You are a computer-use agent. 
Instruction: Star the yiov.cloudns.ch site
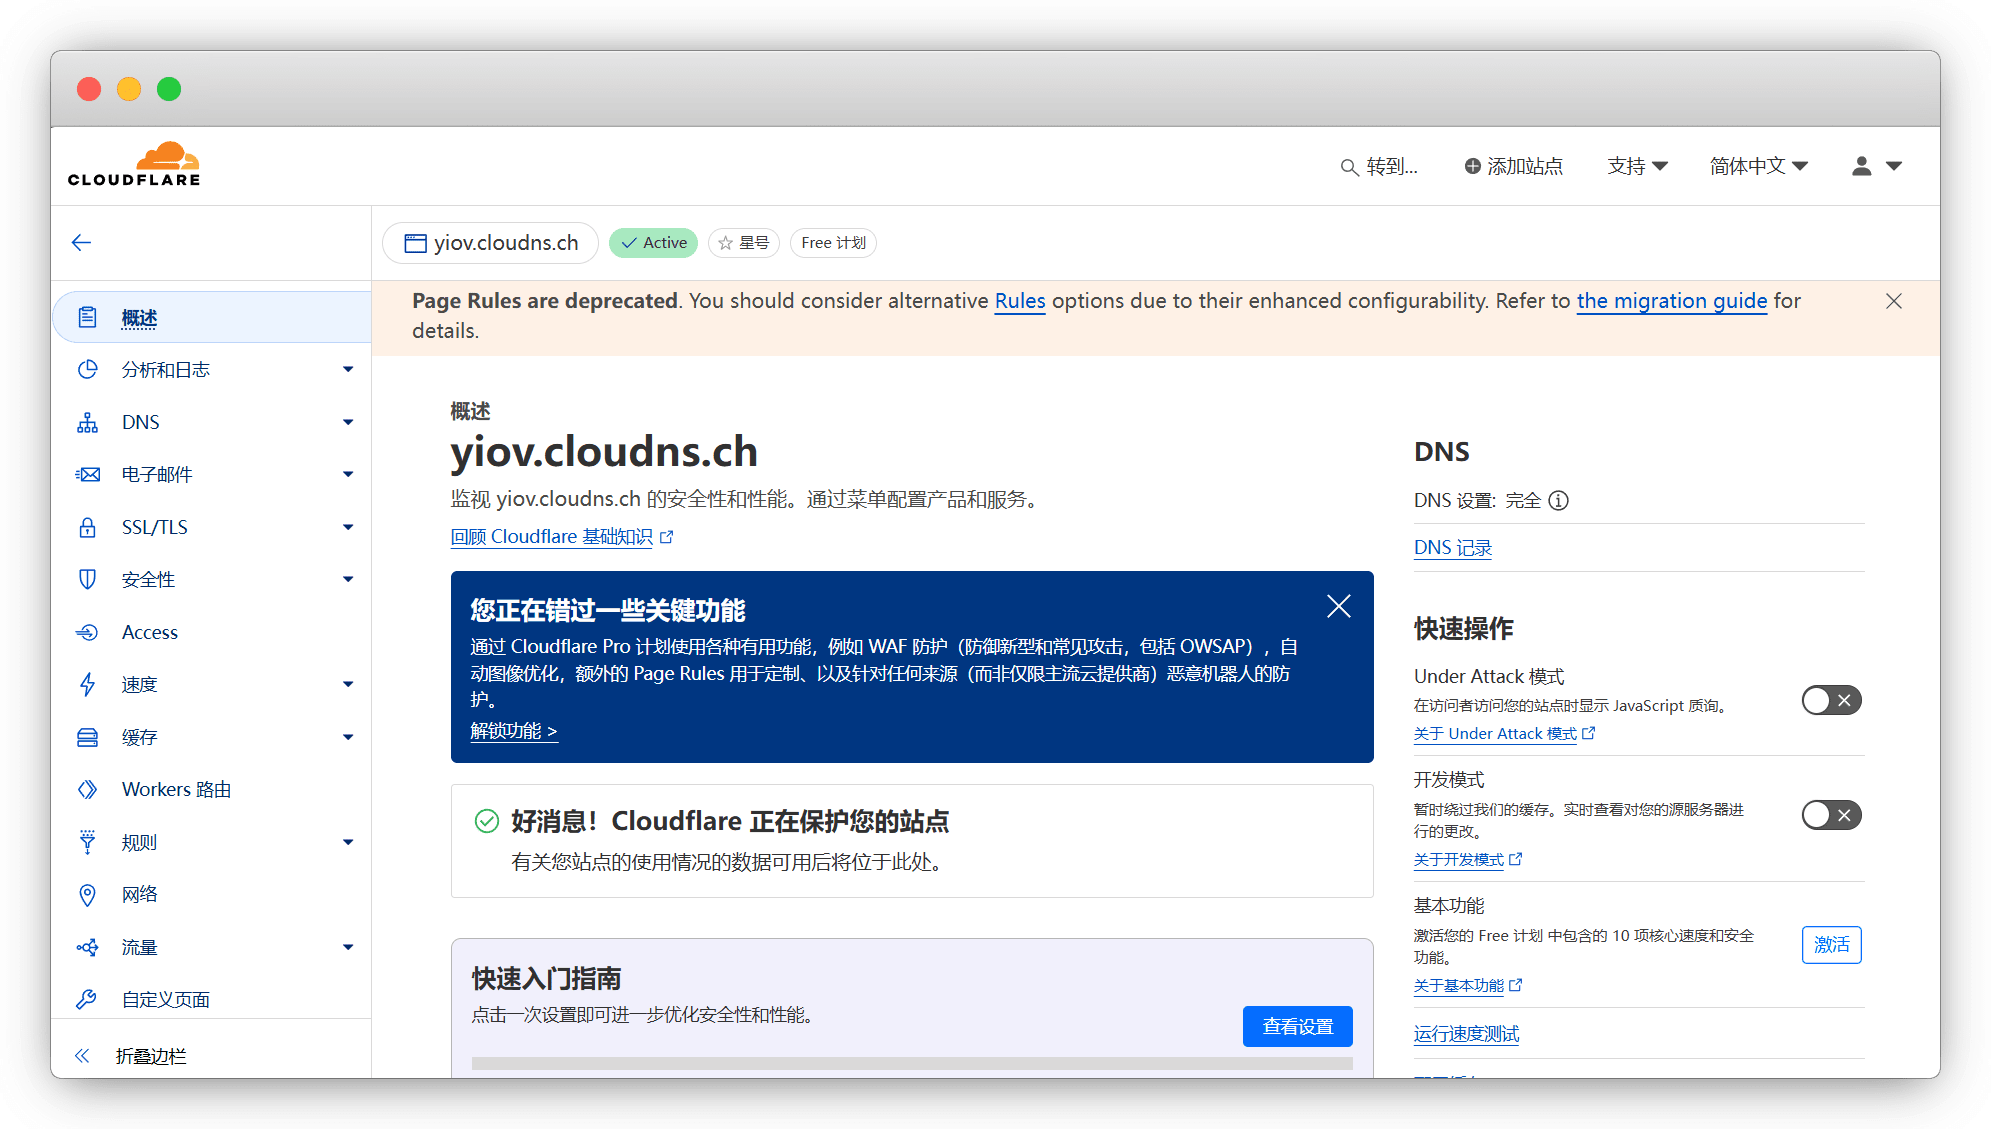(743, 243)
